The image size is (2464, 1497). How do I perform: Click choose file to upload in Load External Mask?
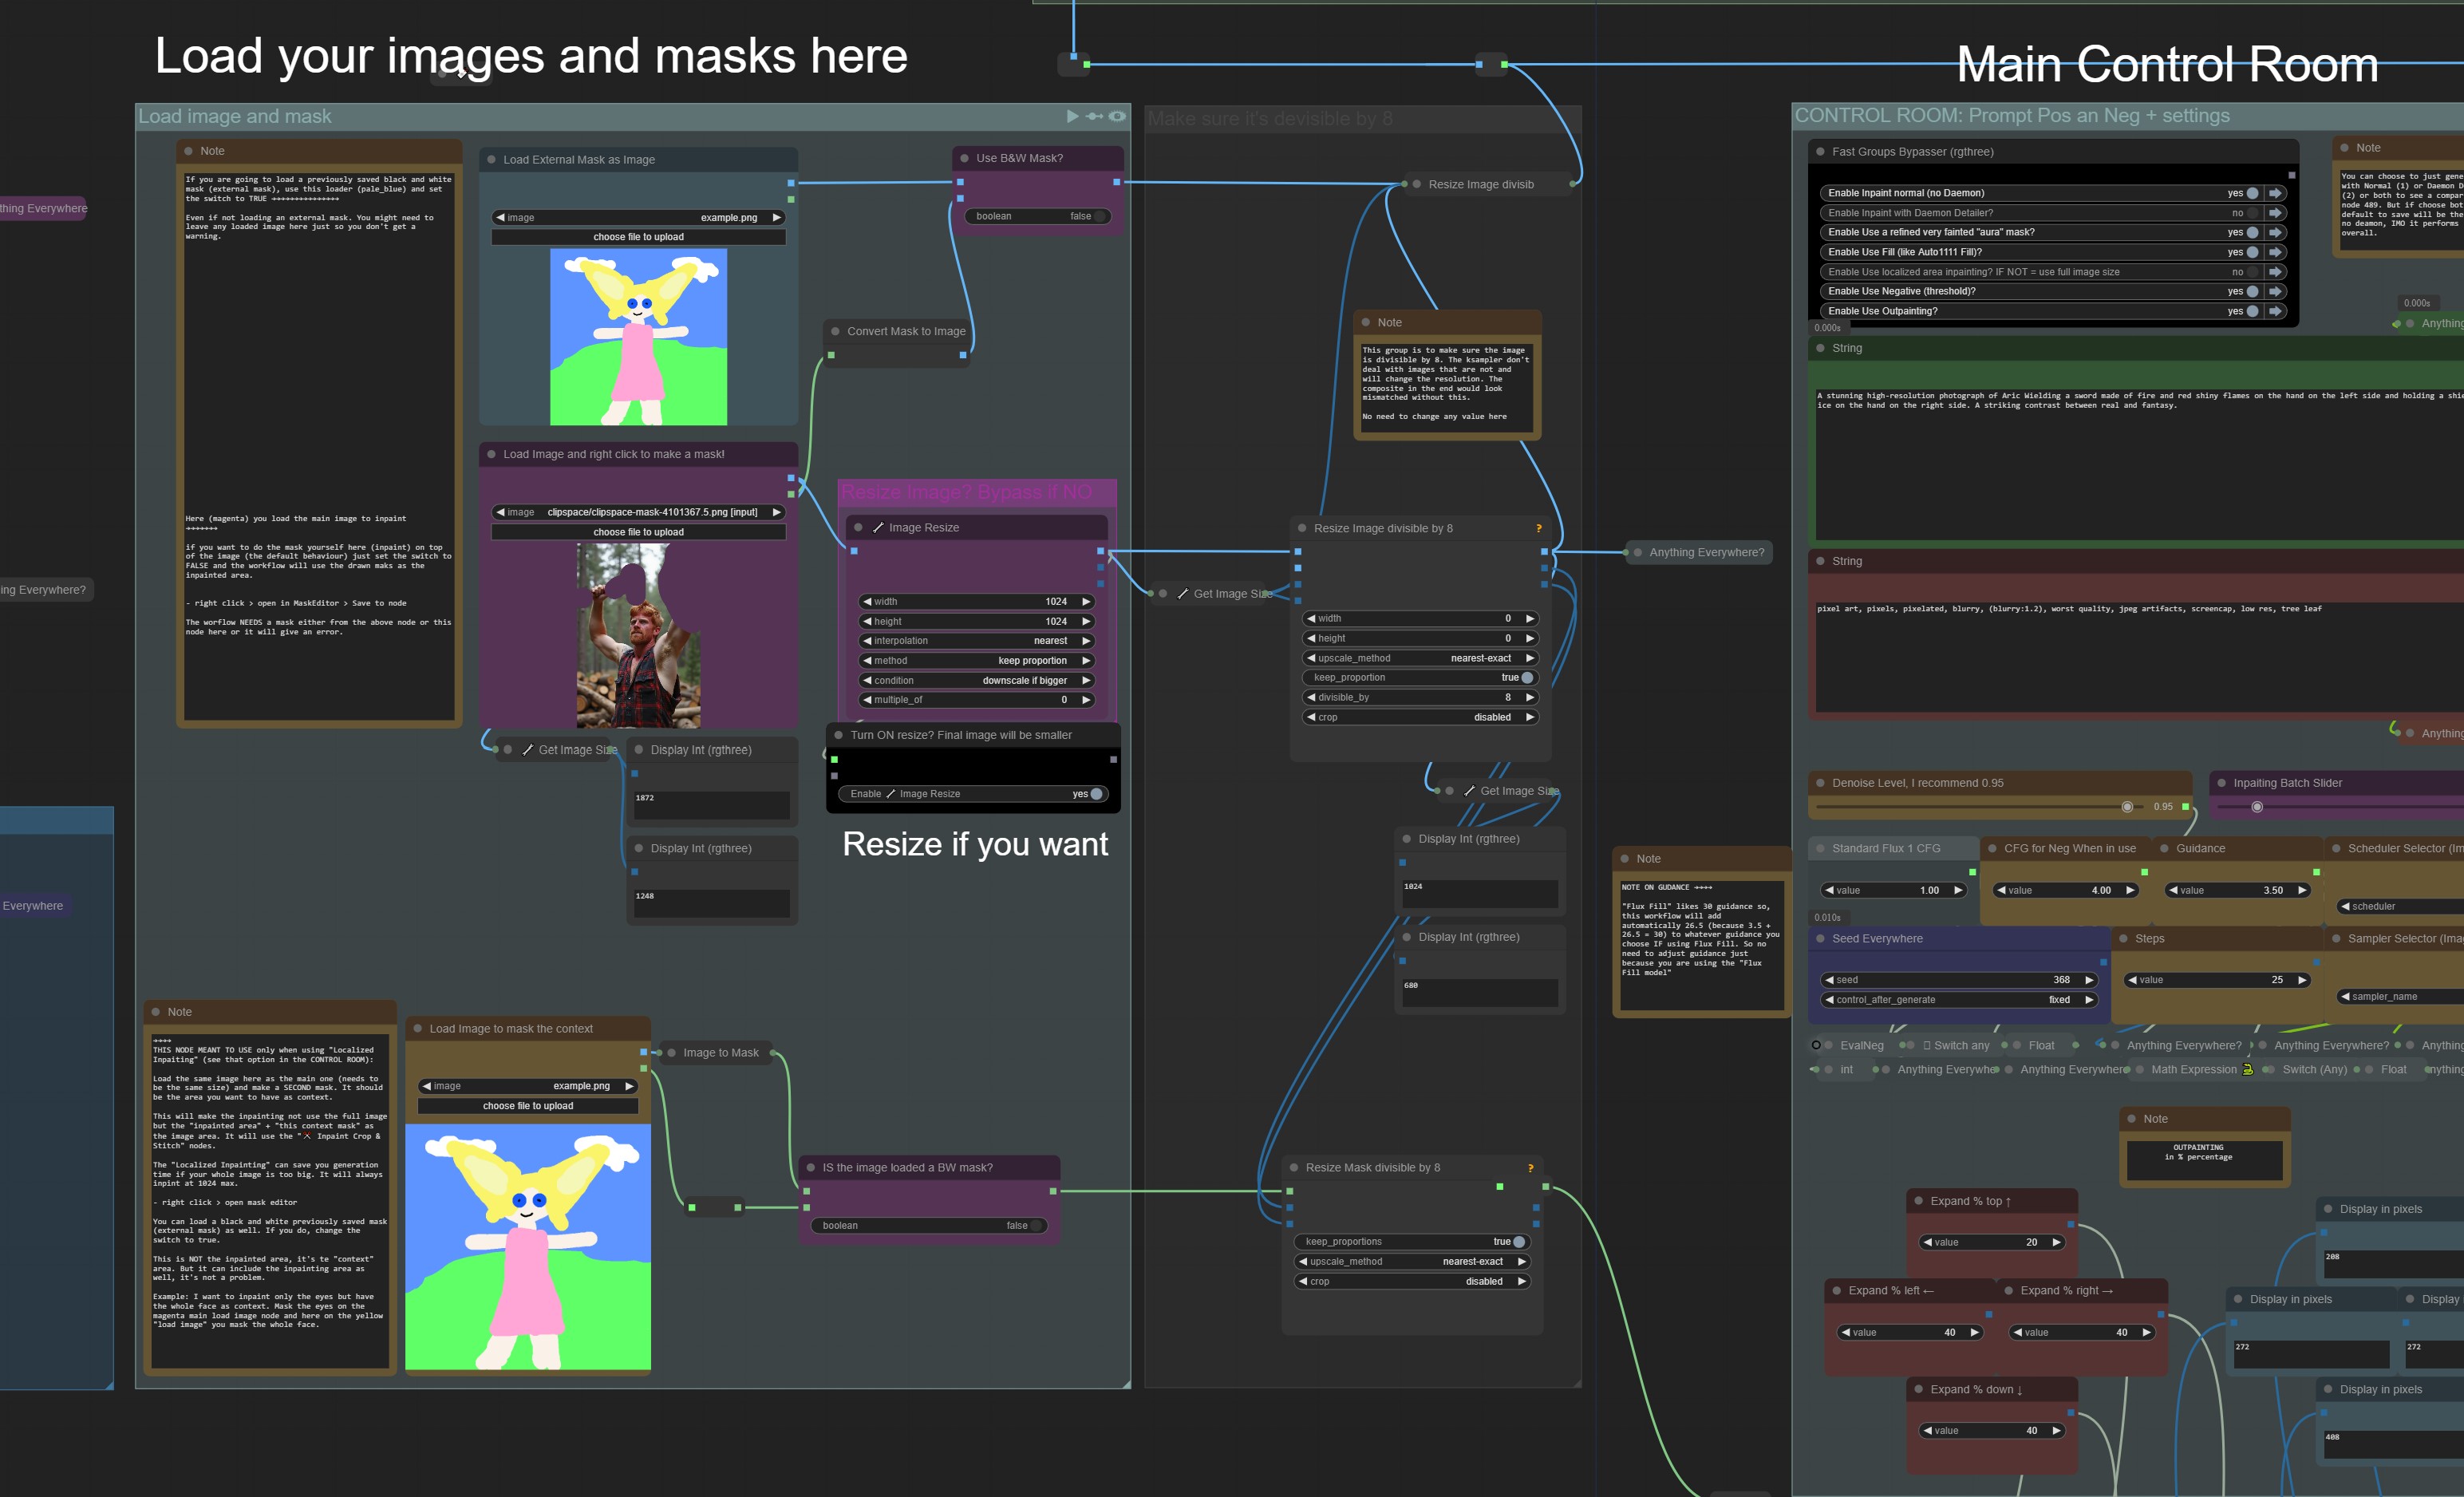pos(638,237)
